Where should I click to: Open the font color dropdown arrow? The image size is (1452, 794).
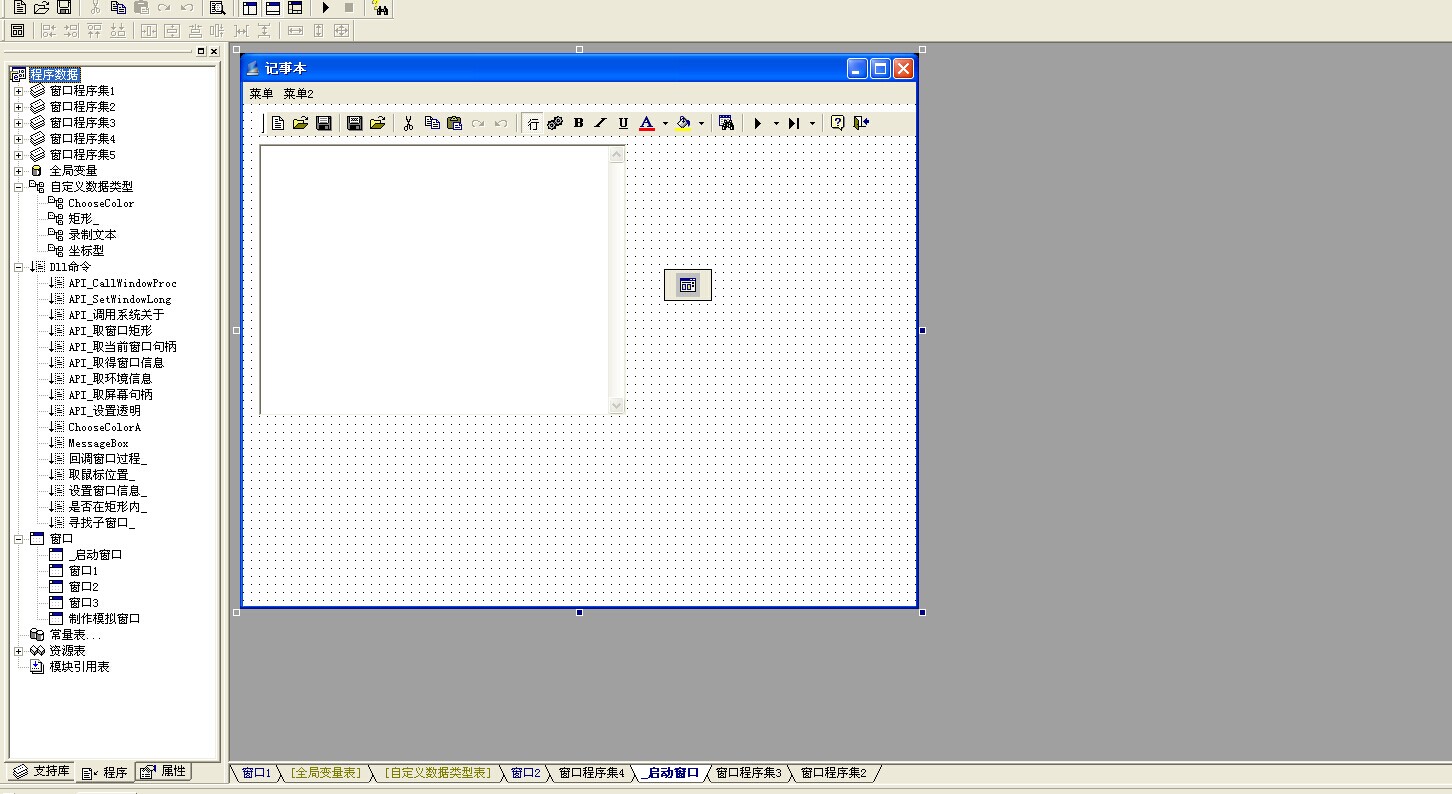(x=665, y=124)
